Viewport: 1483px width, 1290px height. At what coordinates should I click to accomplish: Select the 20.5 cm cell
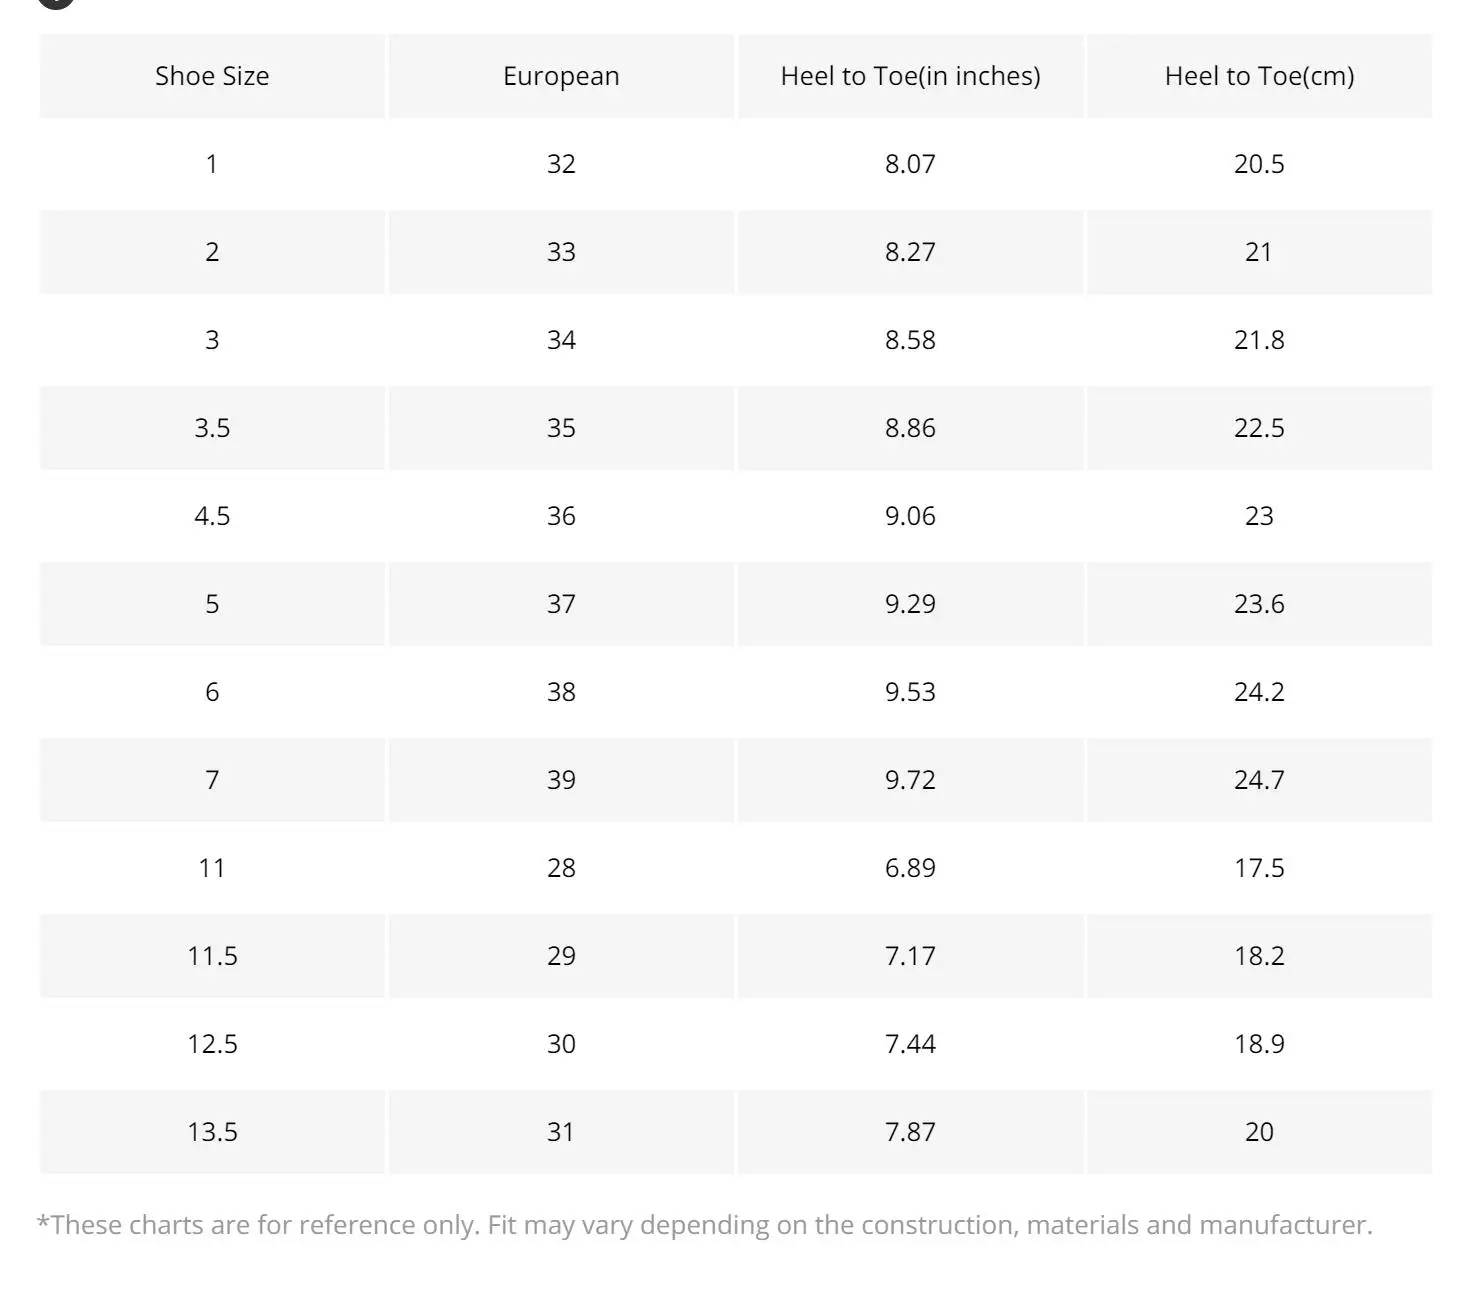(1259, 164)
